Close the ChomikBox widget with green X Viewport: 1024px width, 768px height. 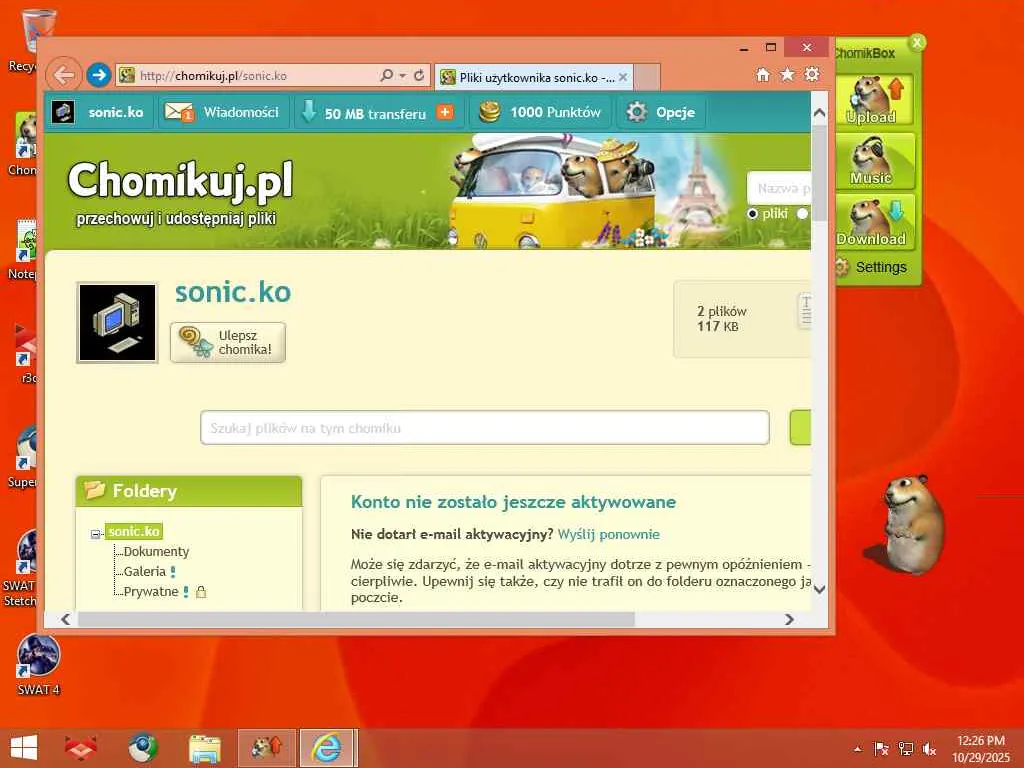click(917, 42)
